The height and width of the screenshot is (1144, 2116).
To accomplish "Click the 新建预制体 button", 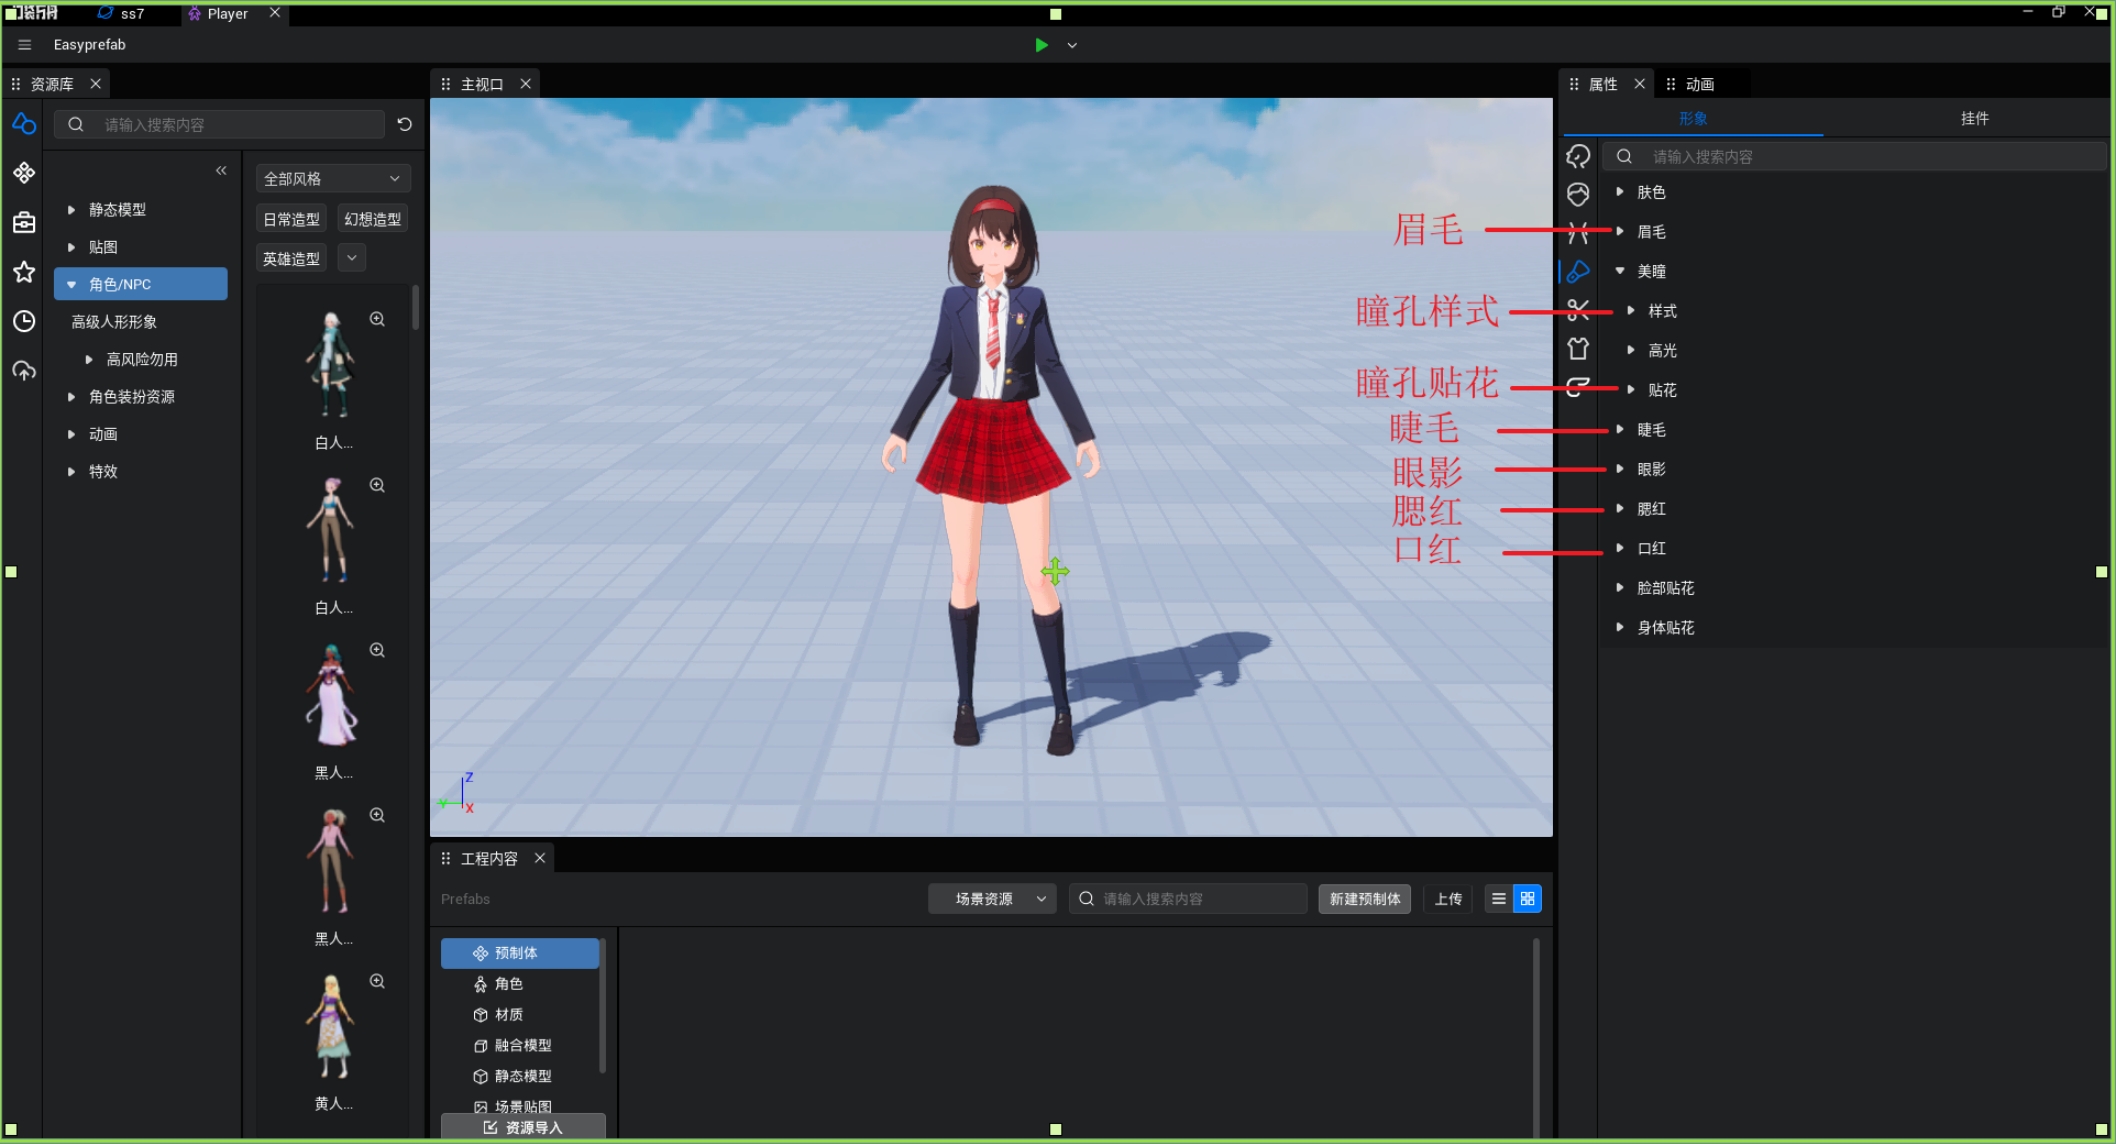I will (1364, 899).
